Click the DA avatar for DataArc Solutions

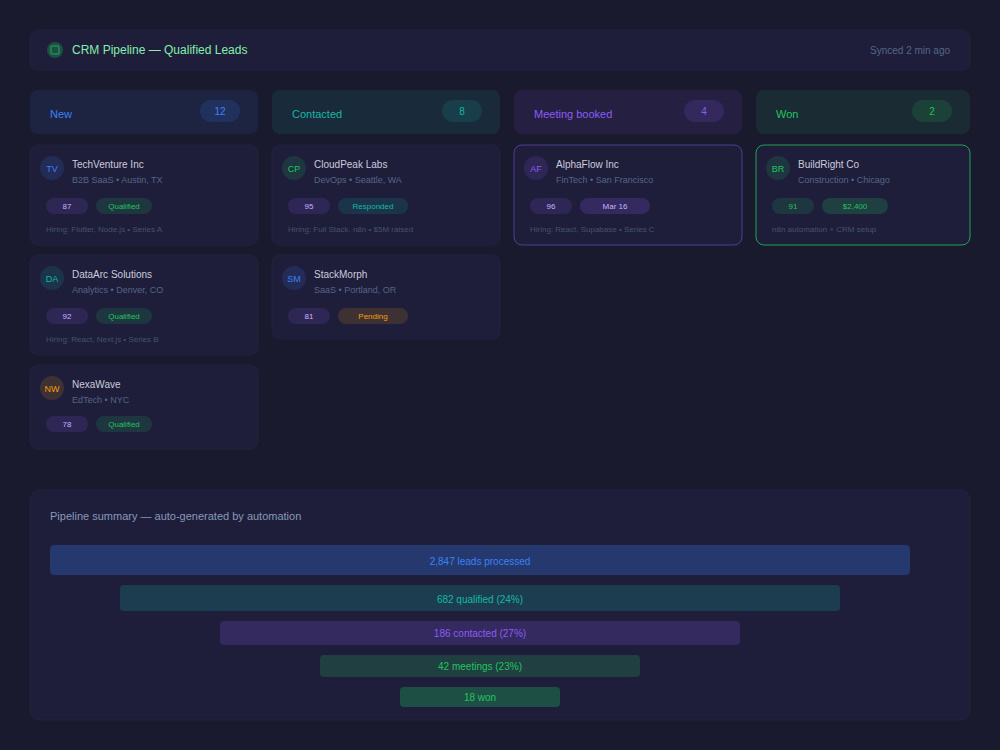click(52, 279)
